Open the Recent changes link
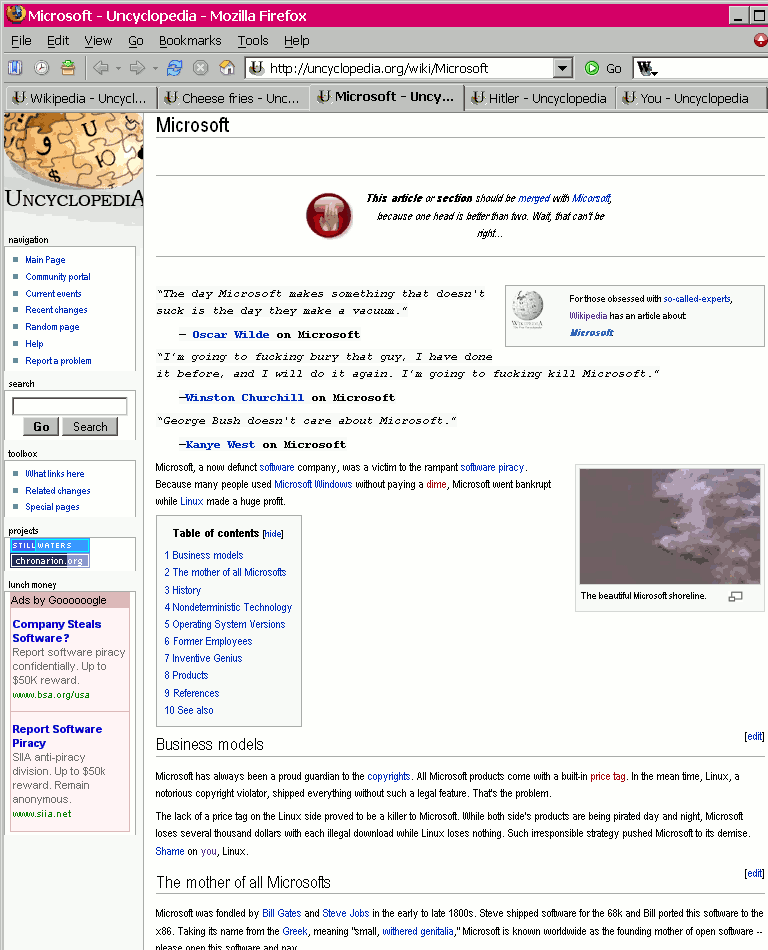This screenshot has width=768, height=950. pyautogui.click(x=56, y=310)
